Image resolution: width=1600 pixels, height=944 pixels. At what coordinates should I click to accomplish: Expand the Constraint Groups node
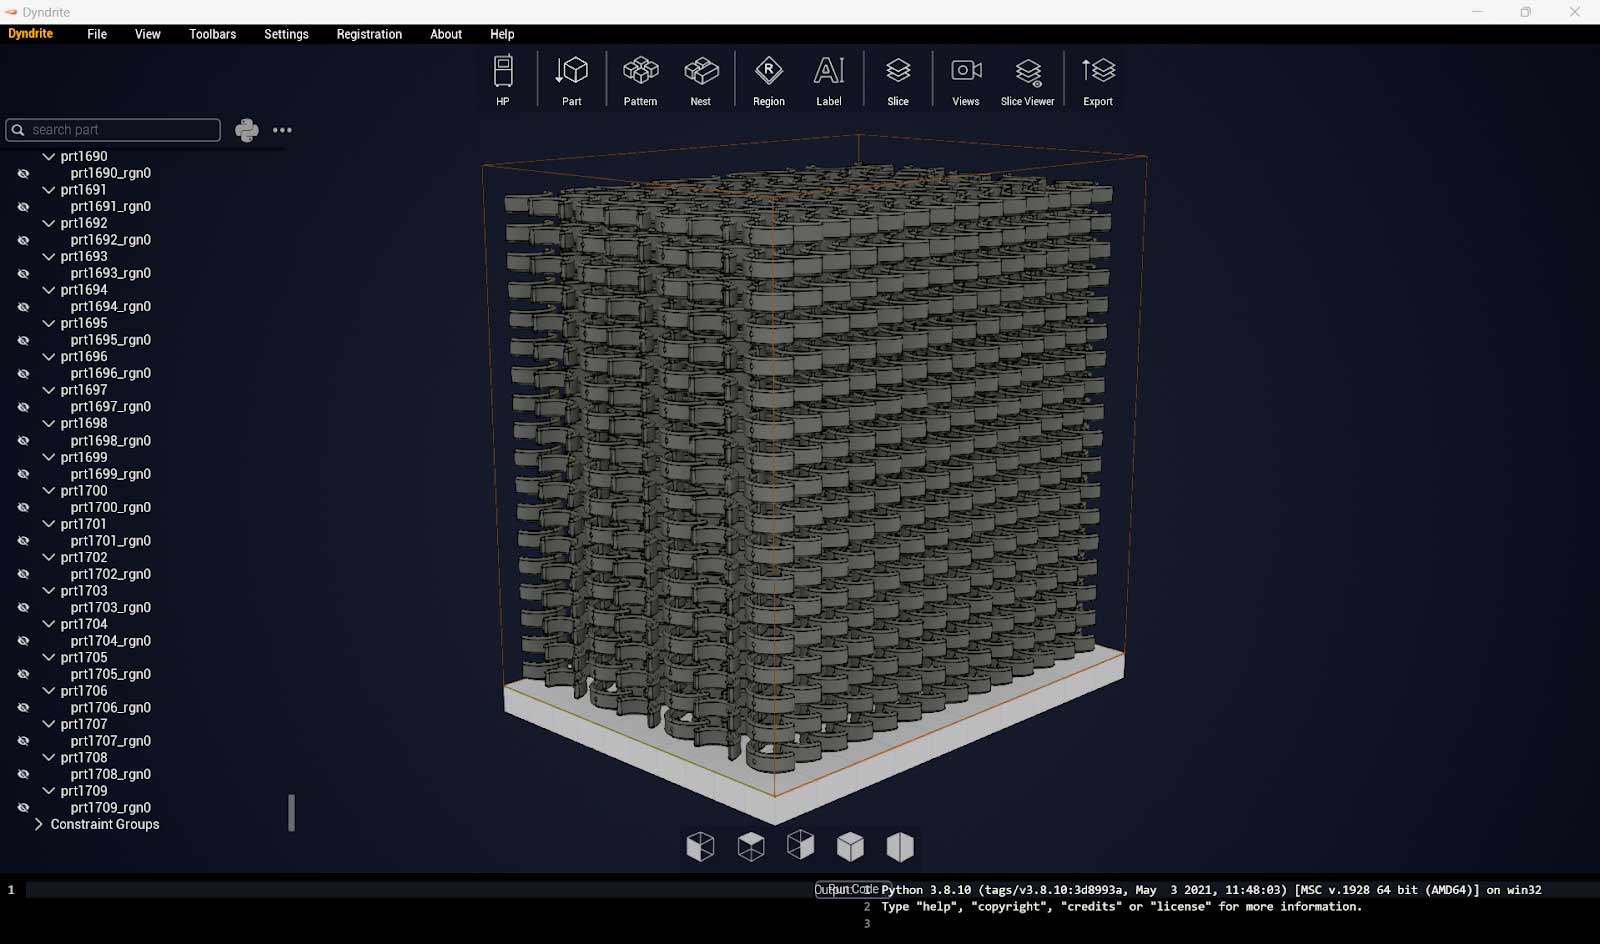39,824
